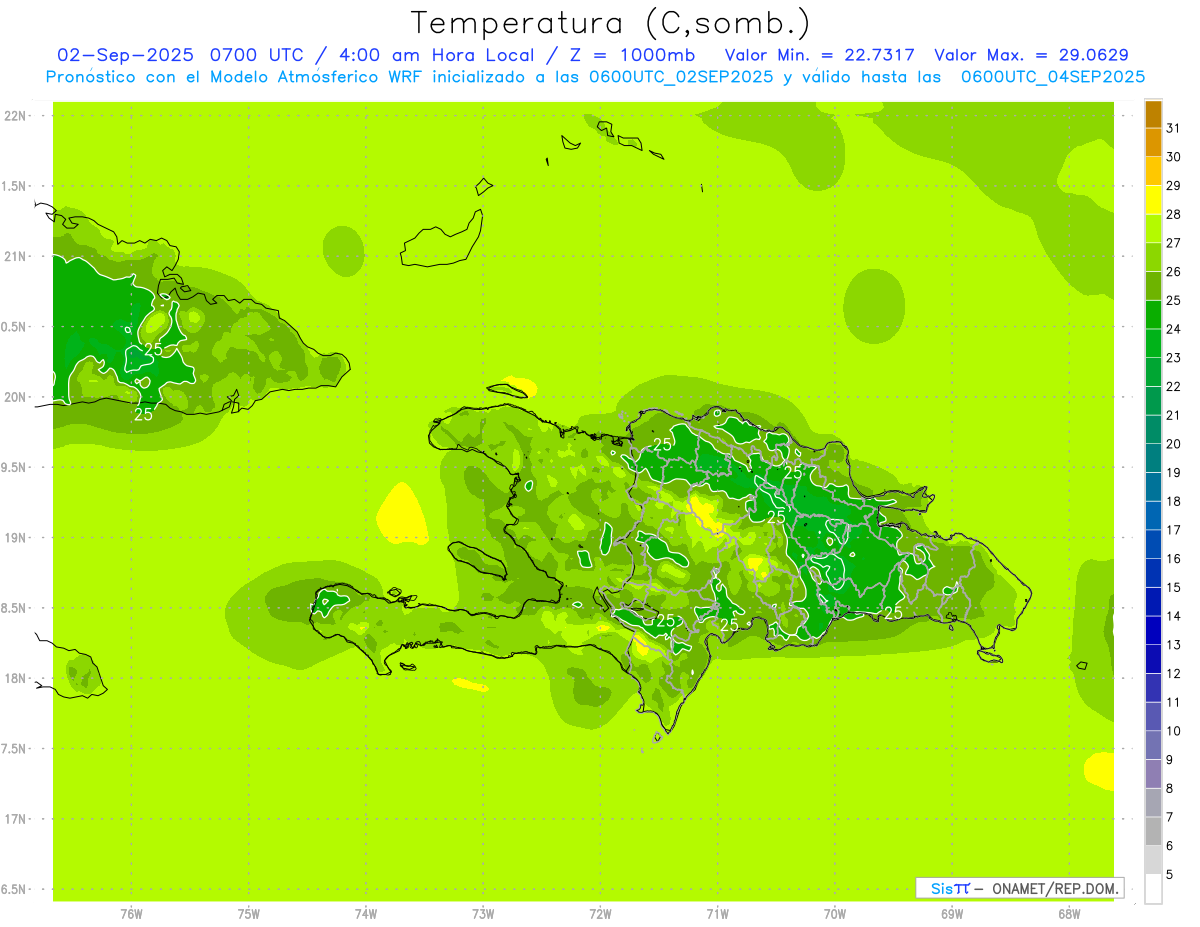Click the 1.5N latitude tick label

point(16,186)
